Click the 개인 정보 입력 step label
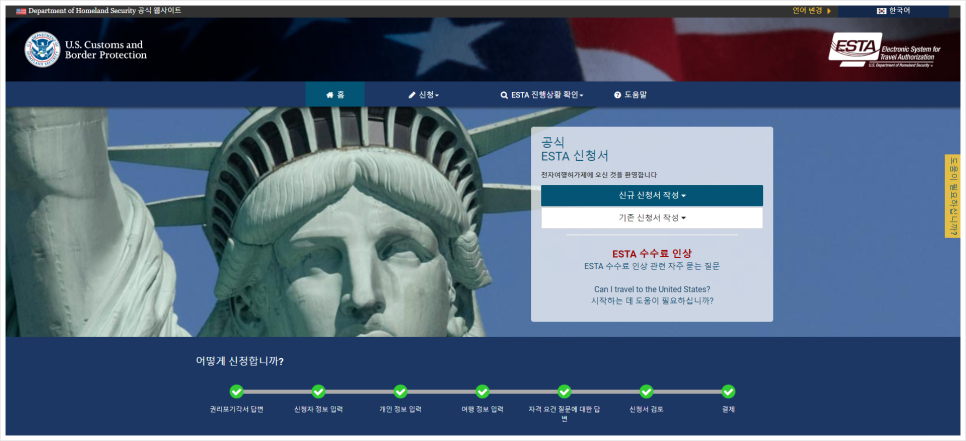 [400, 410]
